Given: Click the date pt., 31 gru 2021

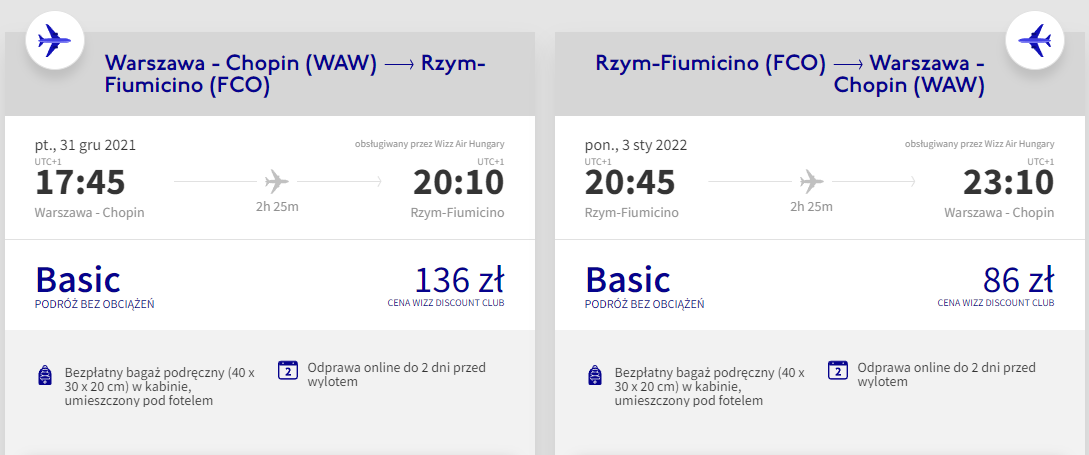Looking at the screenshot, I should pos(85,145).
